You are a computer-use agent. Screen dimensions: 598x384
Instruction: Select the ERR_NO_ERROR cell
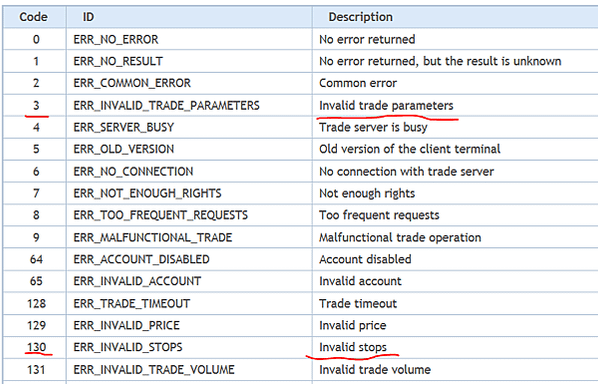pyautogui.click(x=116, y=39)
